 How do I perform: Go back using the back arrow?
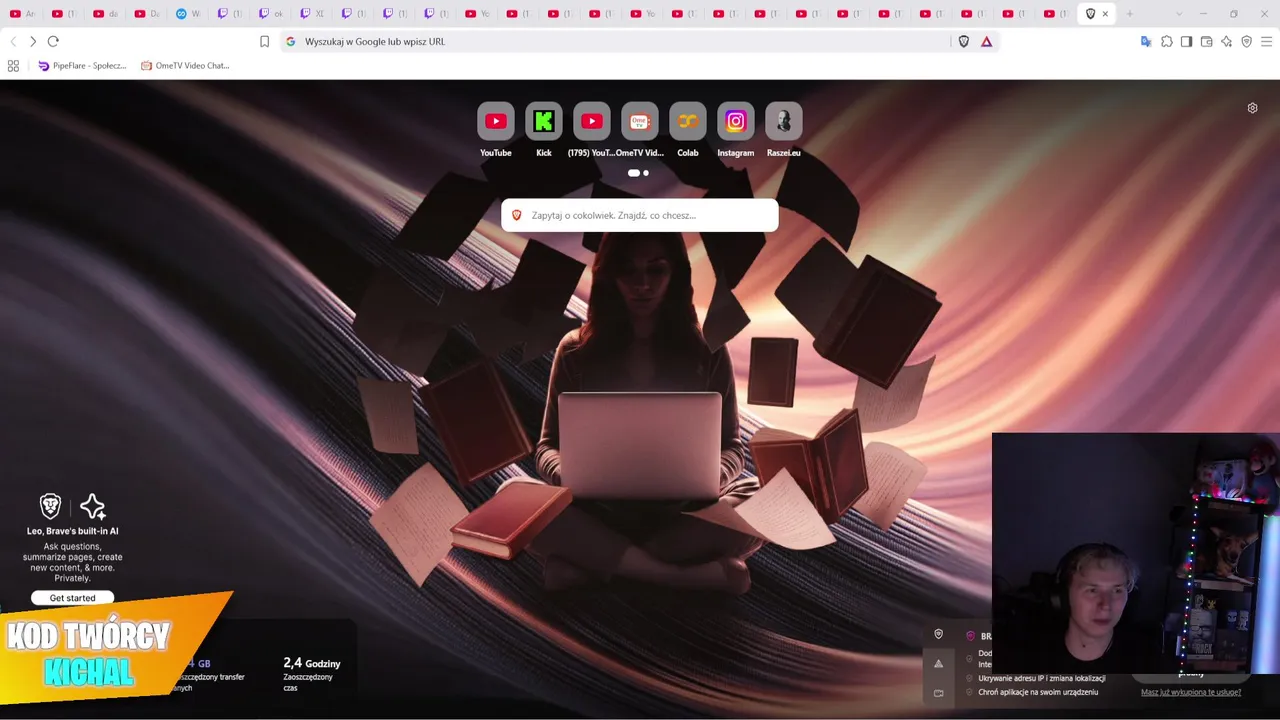13,41
